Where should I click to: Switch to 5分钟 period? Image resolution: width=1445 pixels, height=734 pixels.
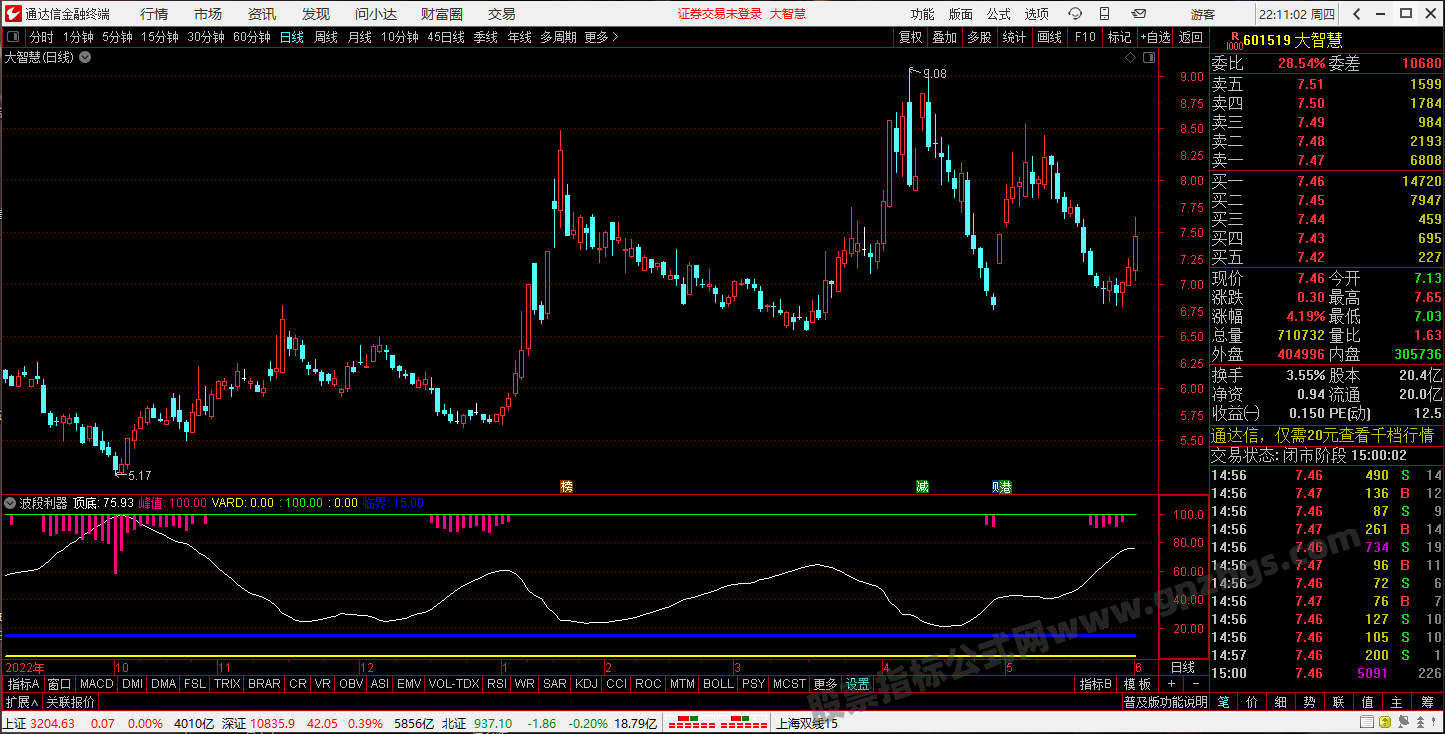[117, 37]
